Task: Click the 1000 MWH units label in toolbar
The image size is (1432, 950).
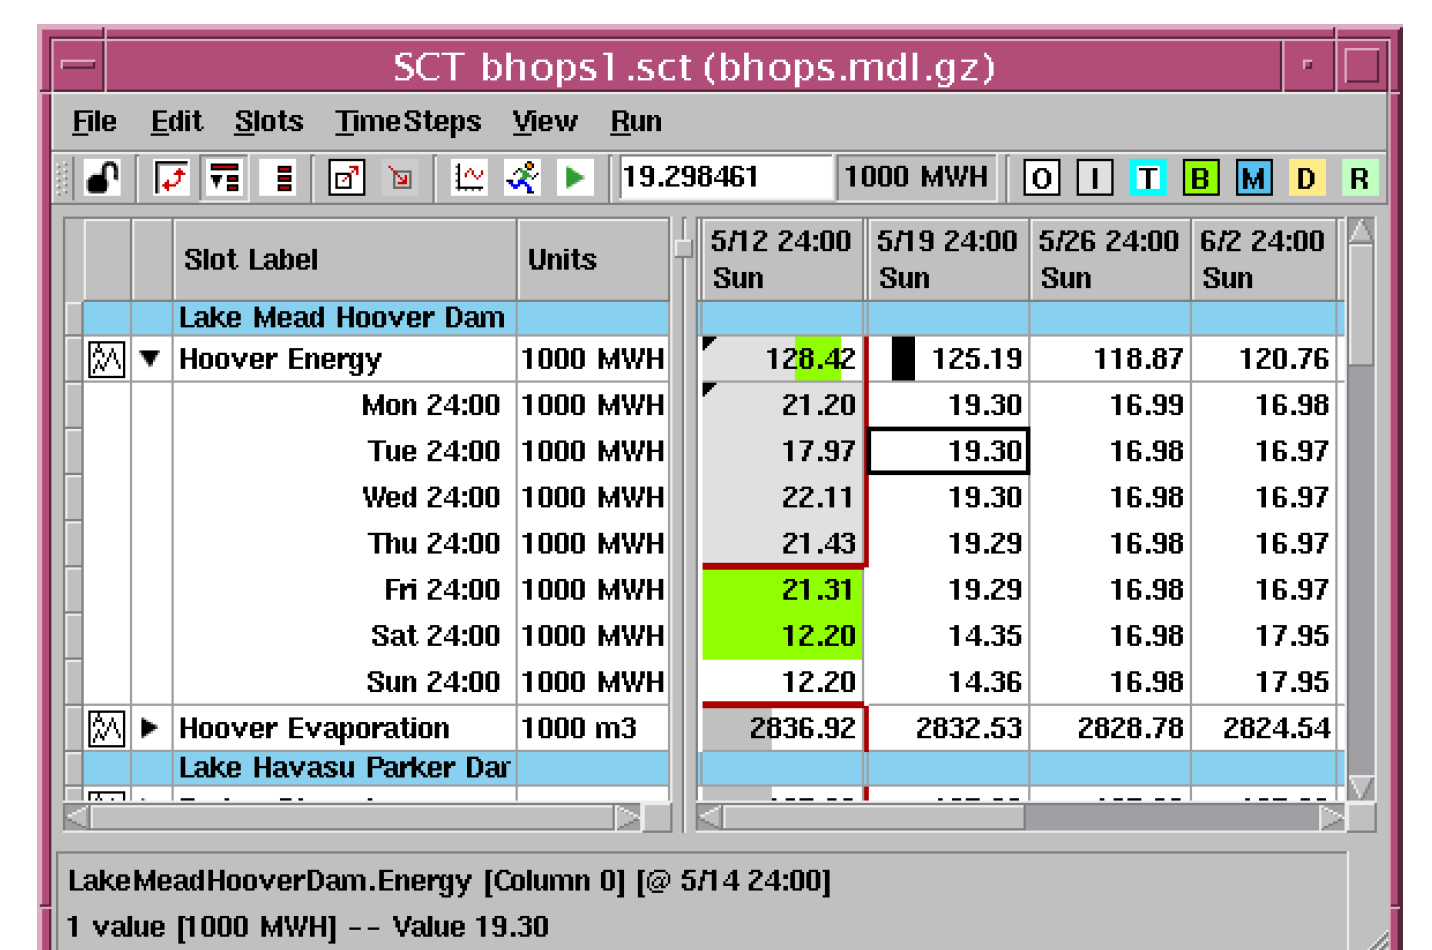Action: (916, 178)
